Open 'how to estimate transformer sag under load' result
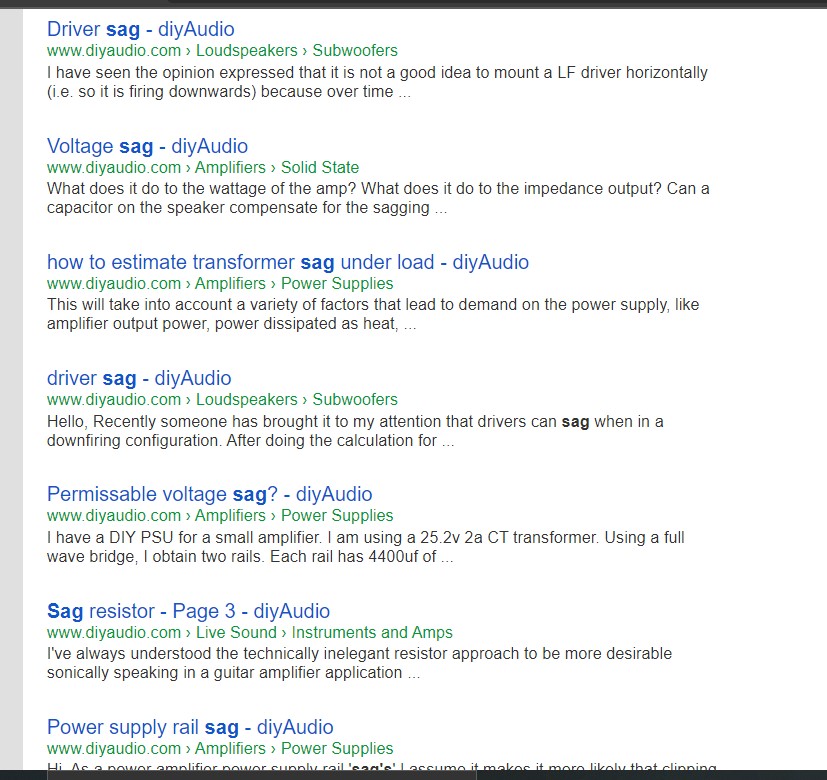Image resolution: width=827 pixels, height=780 pixels. (x=287, y=262)
